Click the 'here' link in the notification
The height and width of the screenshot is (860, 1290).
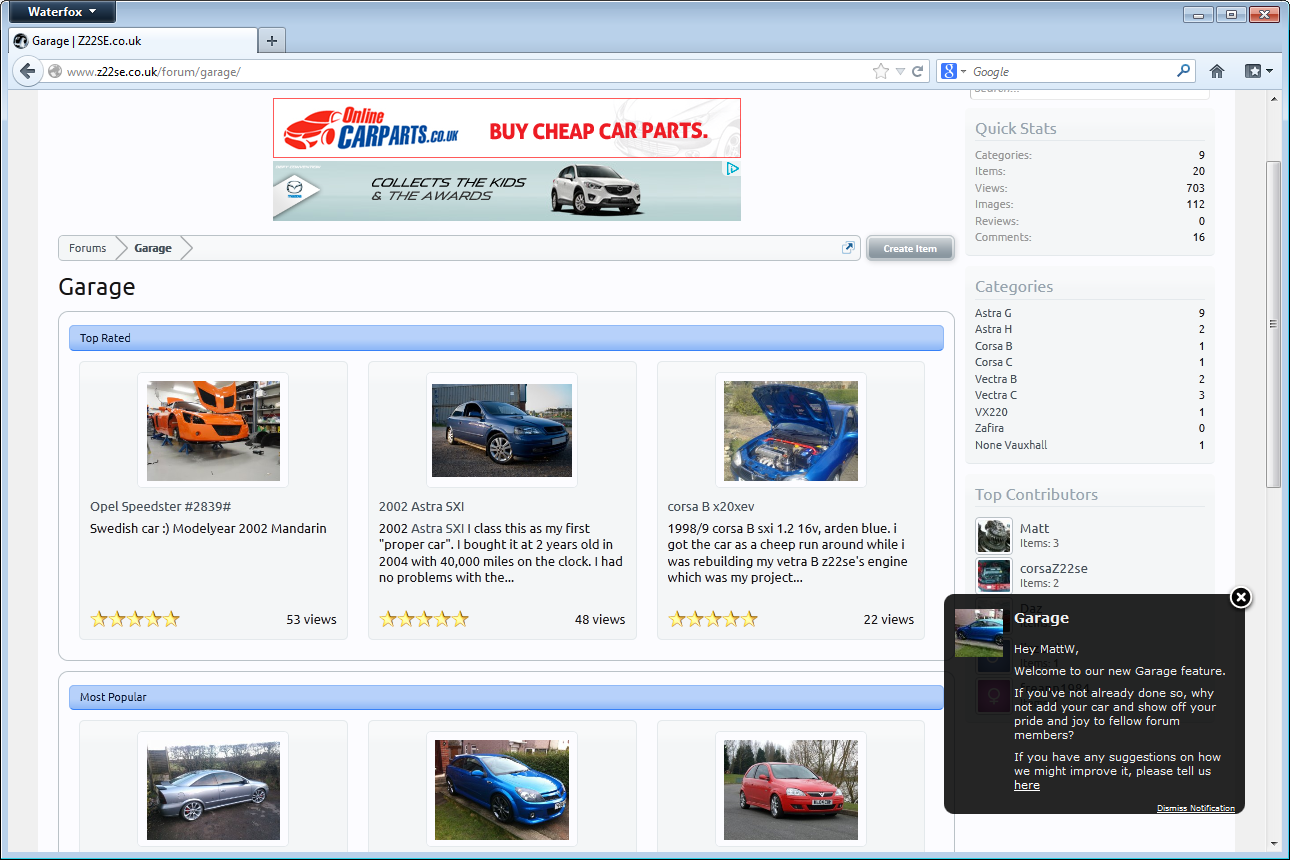coord(1026,785)
